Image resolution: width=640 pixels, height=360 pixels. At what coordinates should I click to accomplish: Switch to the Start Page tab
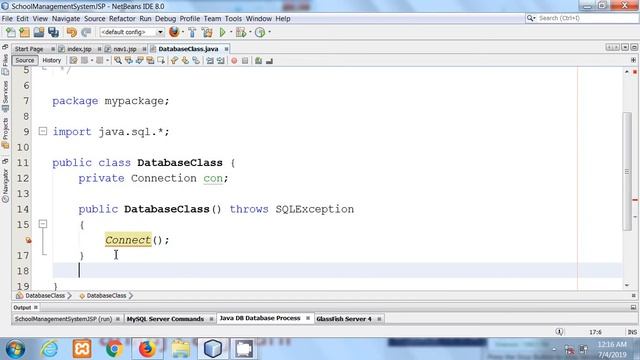click(x=29, y=49)
